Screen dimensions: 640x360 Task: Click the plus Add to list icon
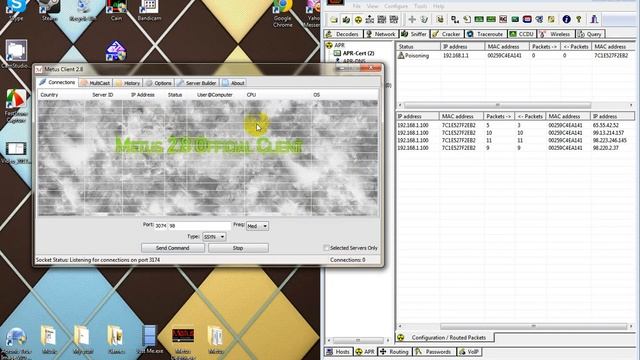point(412,19)
